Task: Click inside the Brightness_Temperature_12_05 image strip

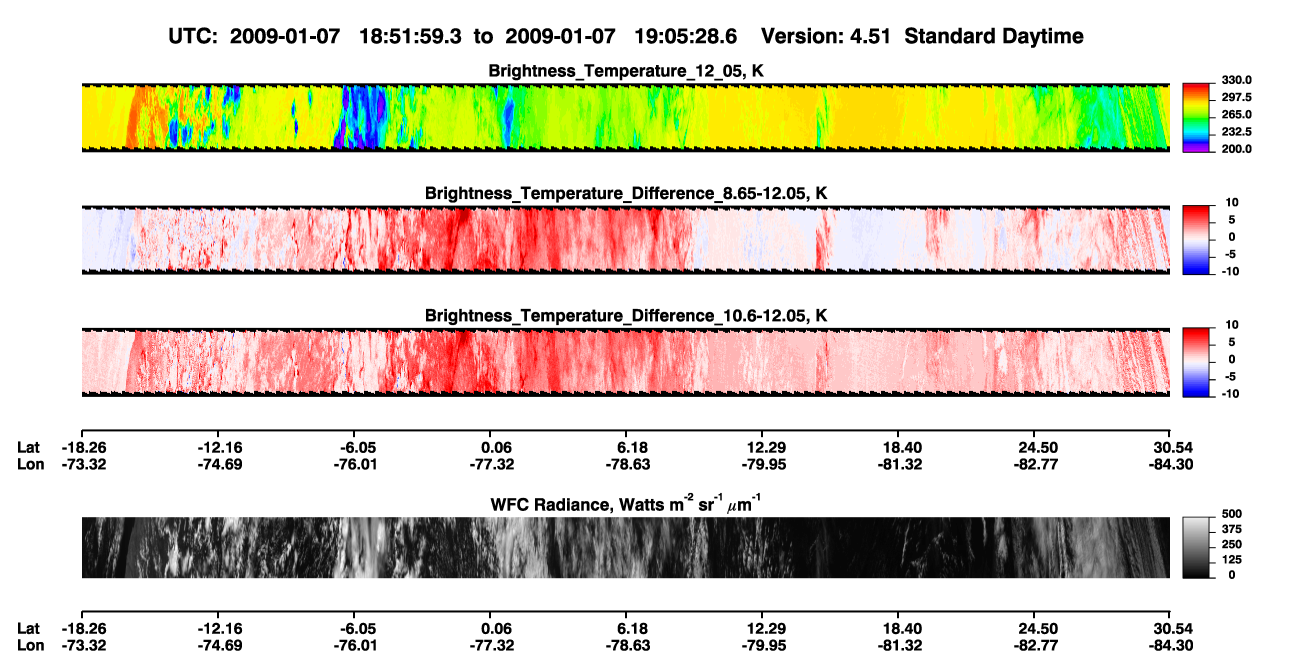Action: click(625, 116)
